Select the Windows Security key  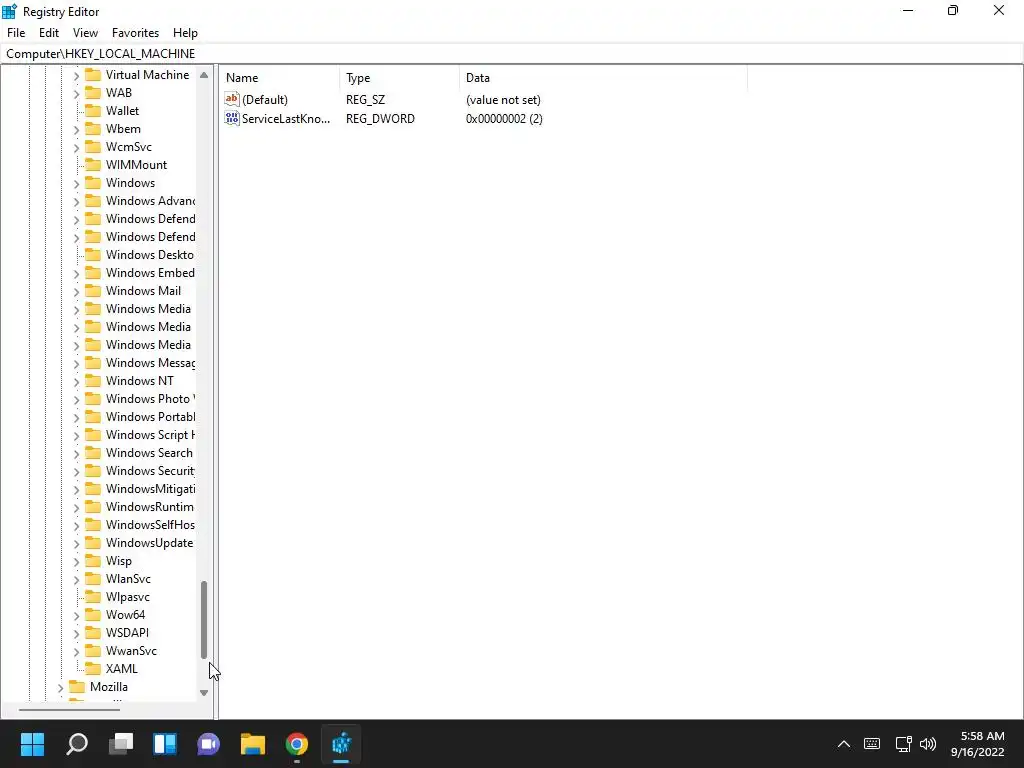pos(150,471)
